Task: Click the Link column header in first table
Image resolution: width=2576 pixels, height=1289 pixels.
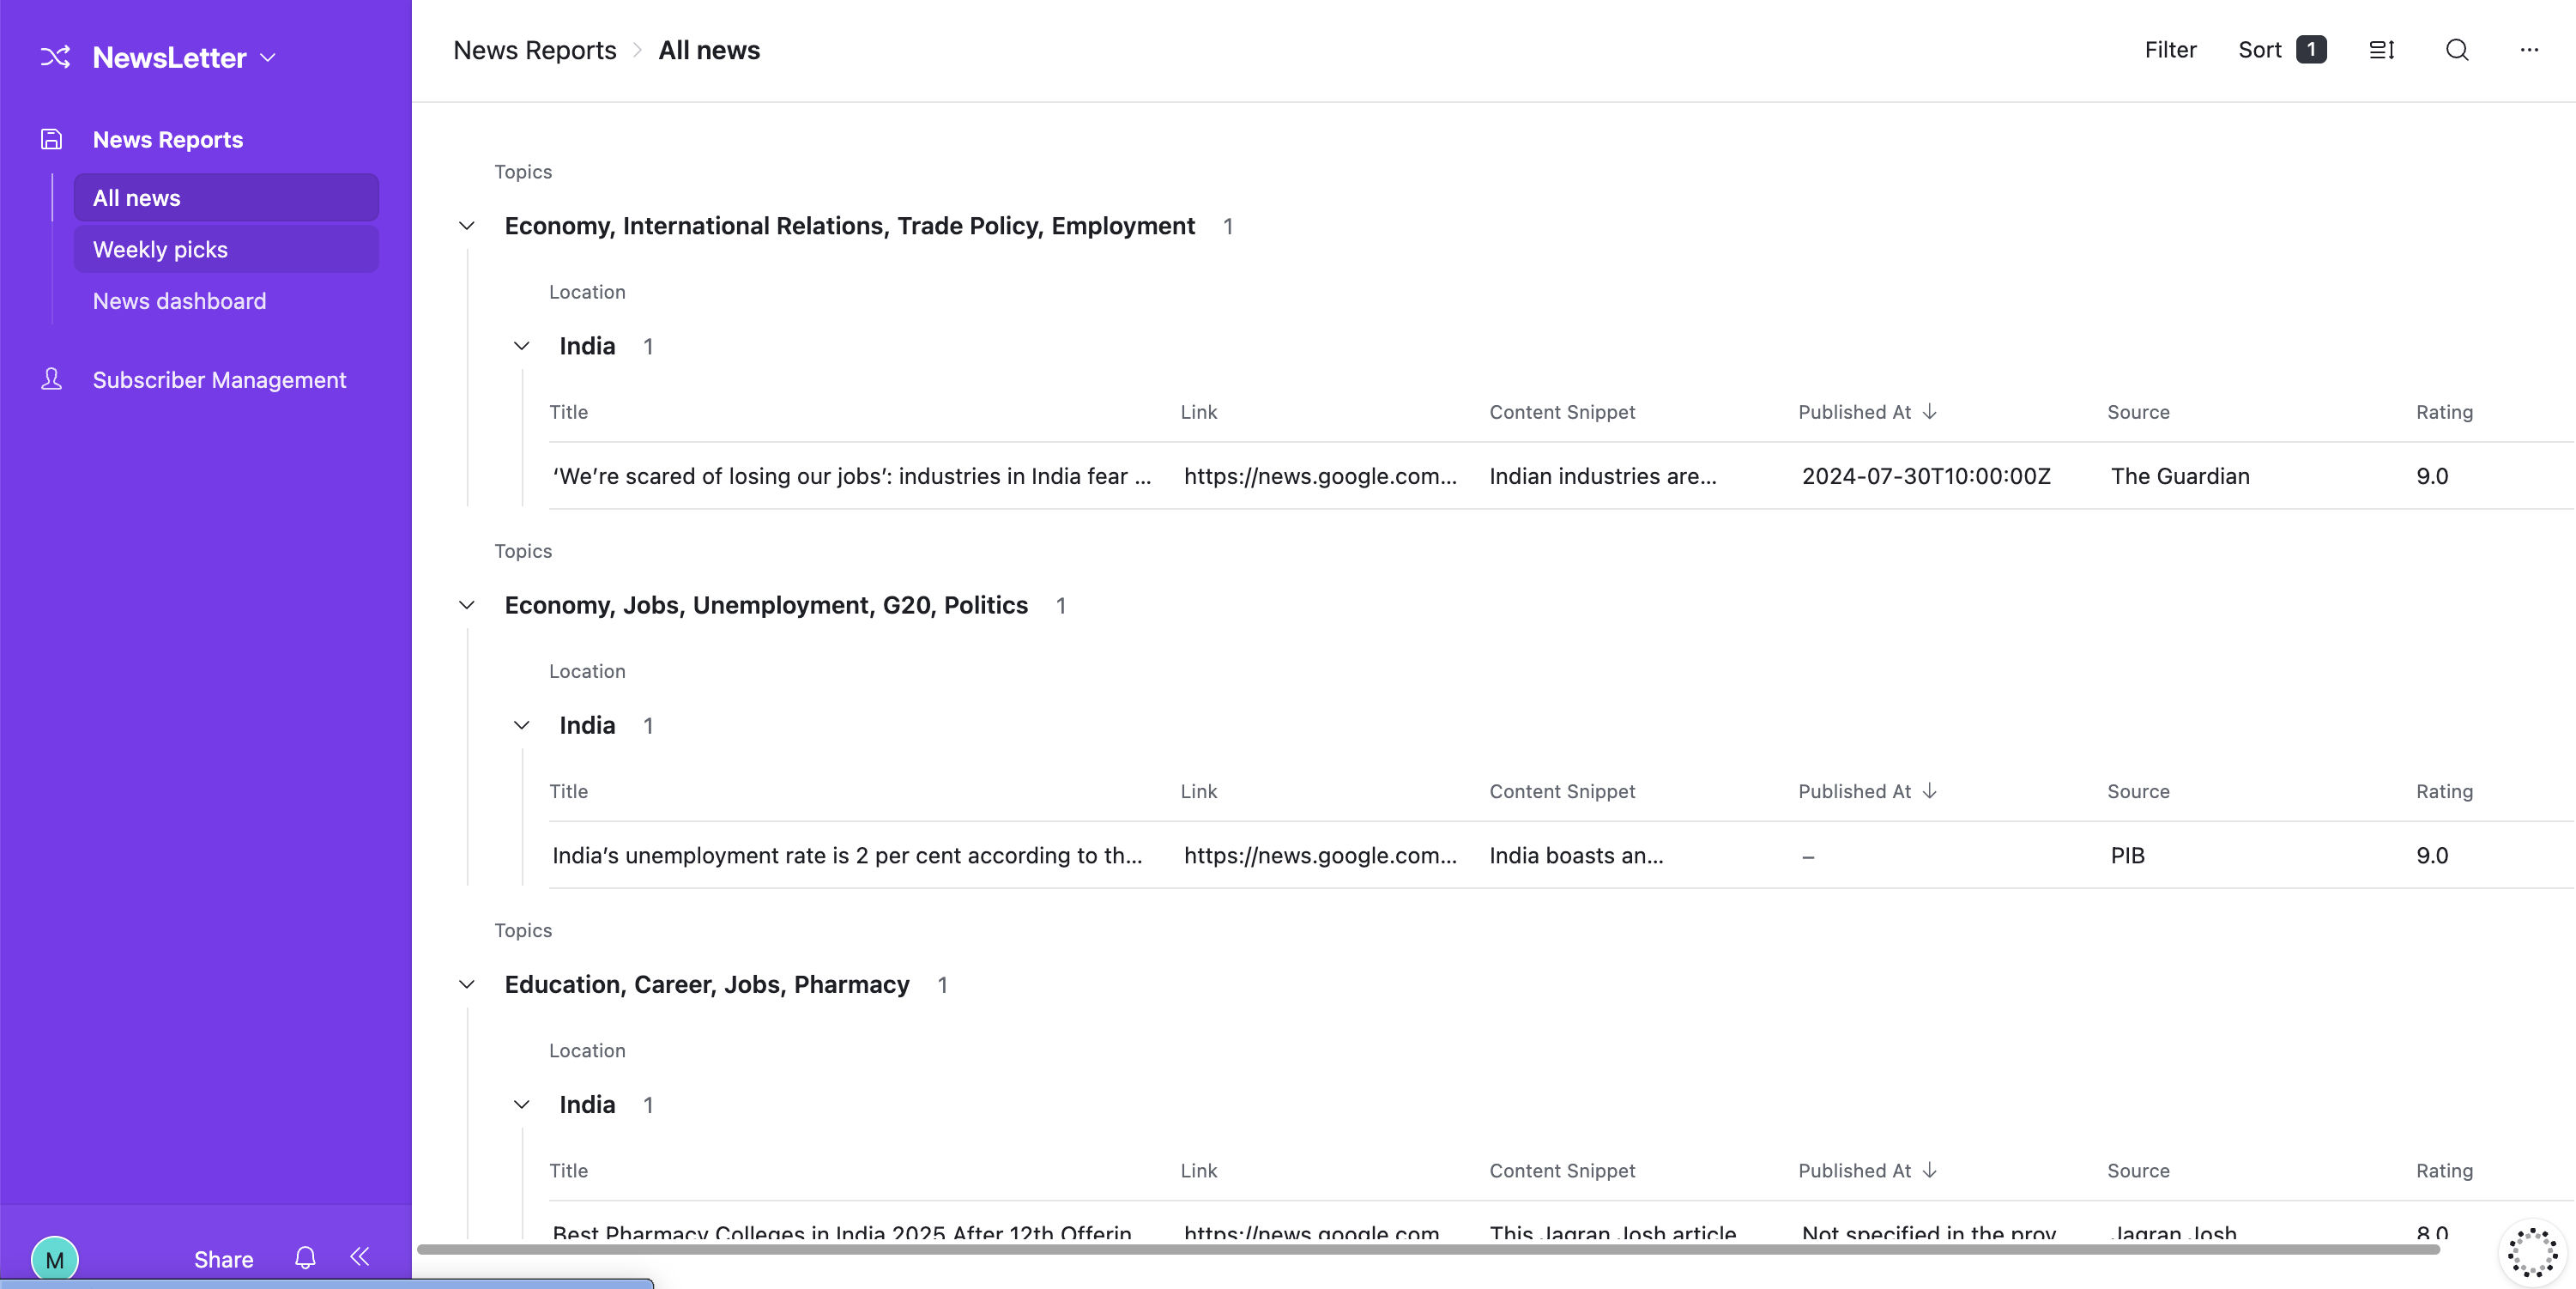Action: click(x=1198, y=411)
